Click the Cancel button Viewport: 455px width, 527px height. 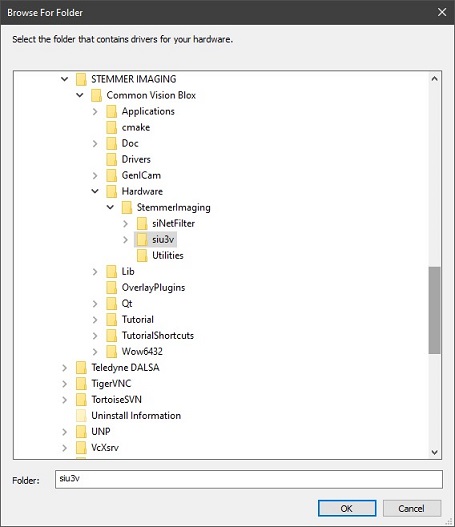point(412,508)
